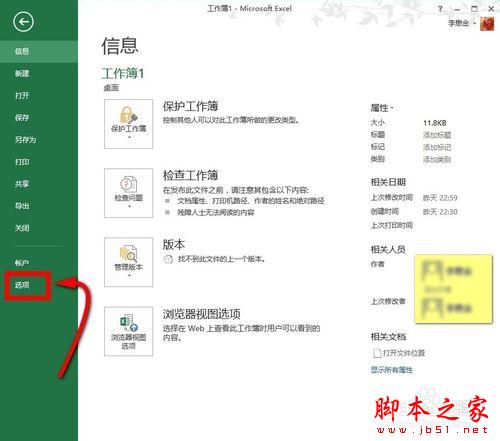Click the 管理版本 manage versions icon button
This screenshot has width=500, height=441.
[x=128, y=262]
